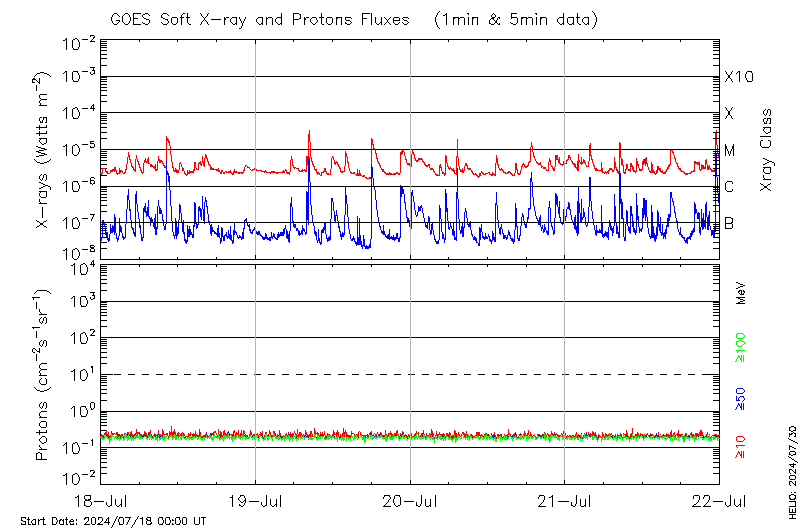Click the '21-Jul' date tick label
This screenshot has height=530, width=800.
(x=565, y=500)
